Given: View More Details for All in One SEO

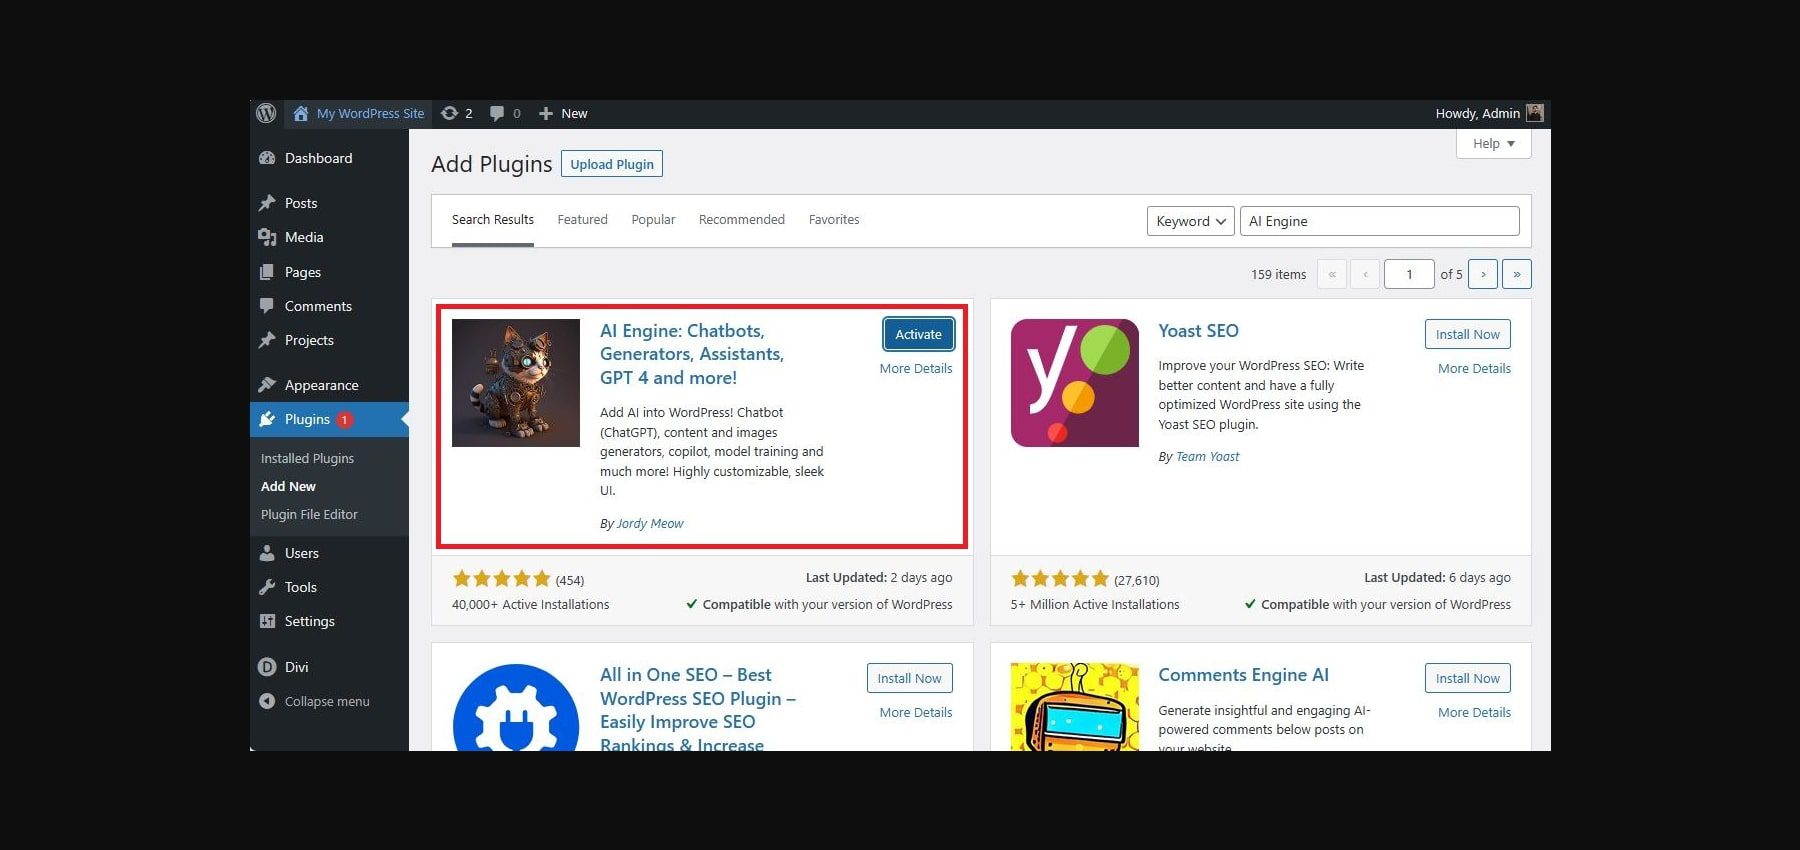Looking at the screenshot, I should [916, 712].
